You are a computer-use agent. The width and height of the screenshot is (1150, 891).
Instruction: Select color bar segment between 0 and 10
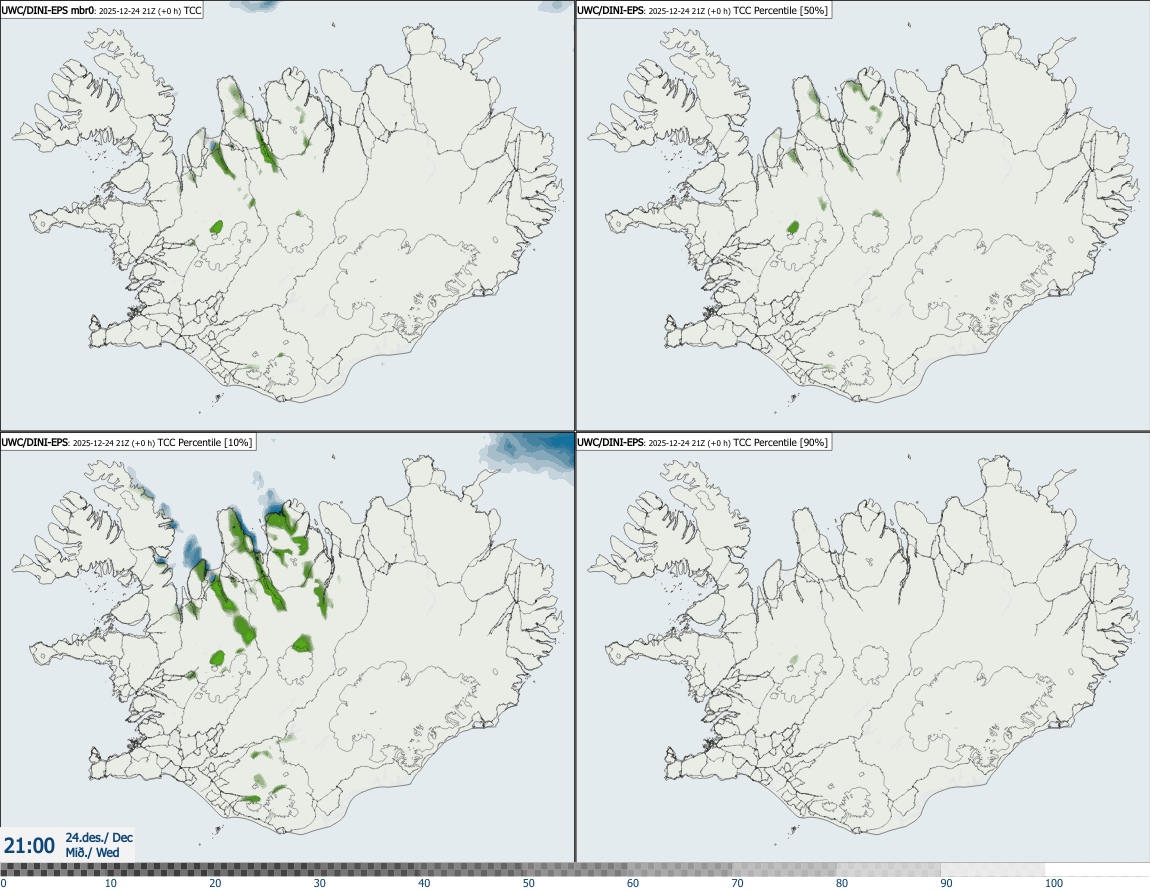point(53,870)
